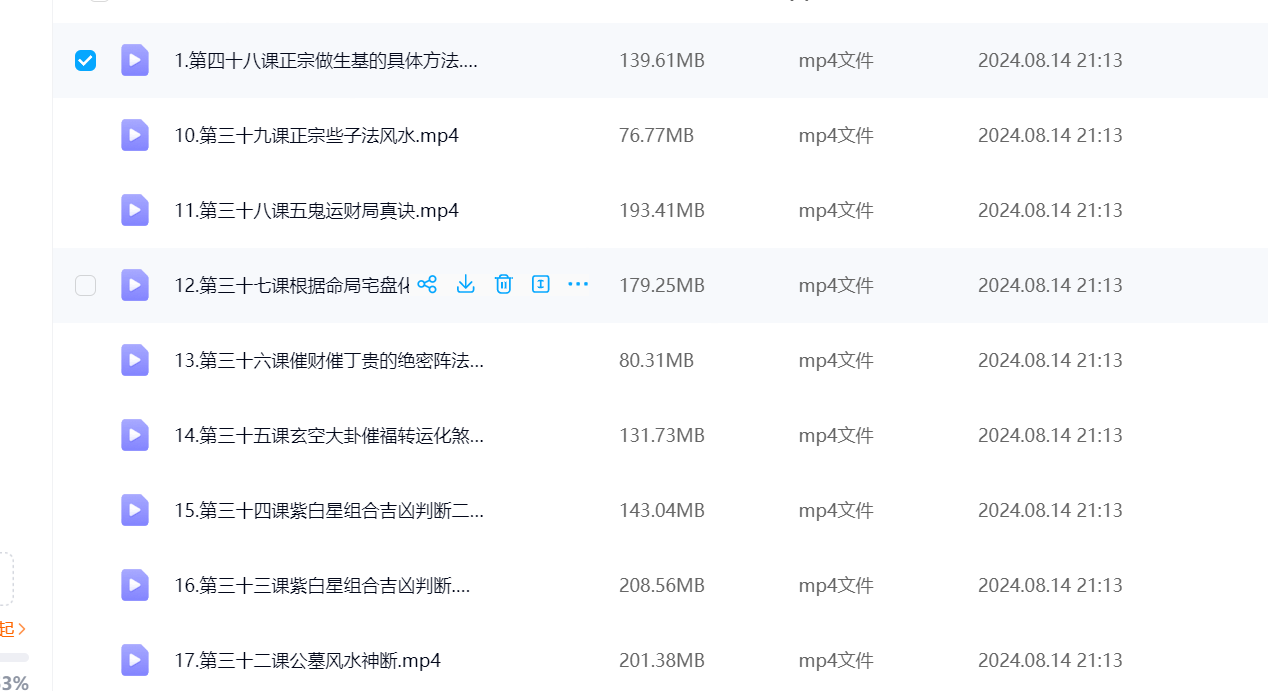Click the rename icon on file 12 row
This screenshot has height=691, width=1268.
point(541,285)
